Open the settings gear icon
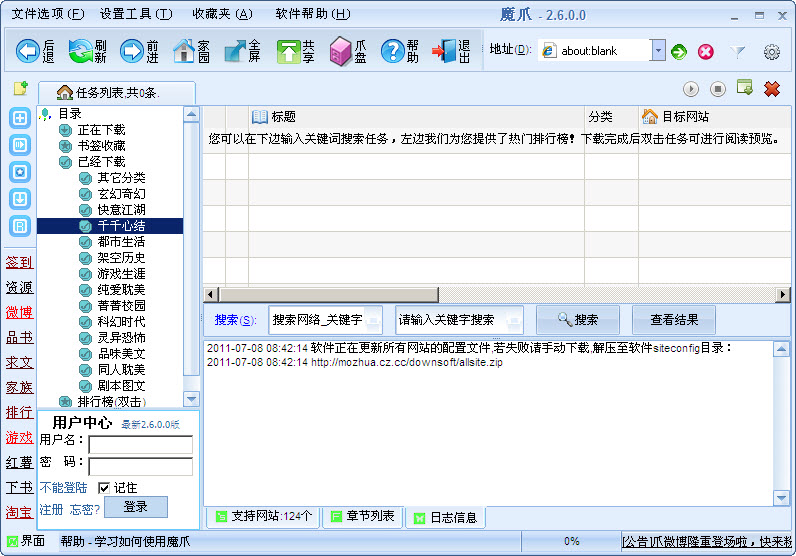The height and width of the screenshot is (556, 796). [x=772, y=51]
